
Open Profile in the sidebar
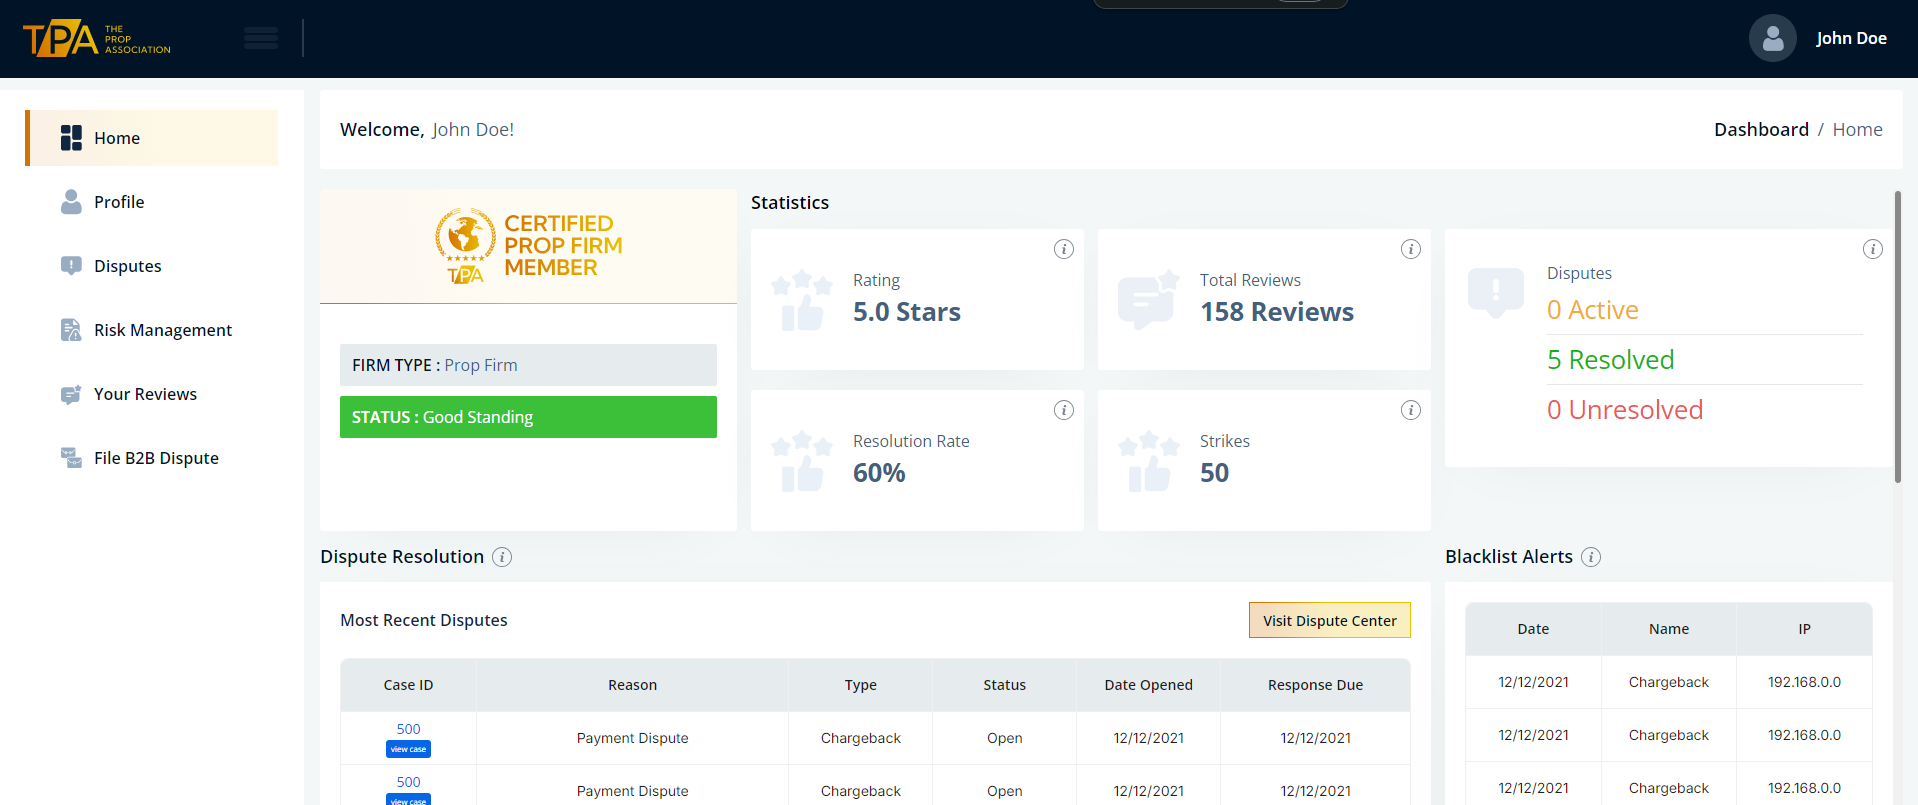pos(119,202)
